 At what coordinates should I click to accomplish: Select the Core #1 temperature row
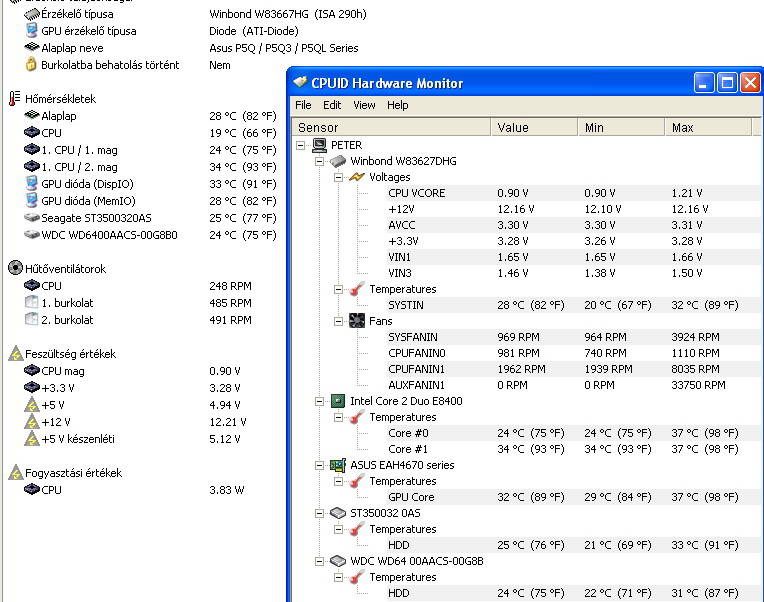(573, 450)
